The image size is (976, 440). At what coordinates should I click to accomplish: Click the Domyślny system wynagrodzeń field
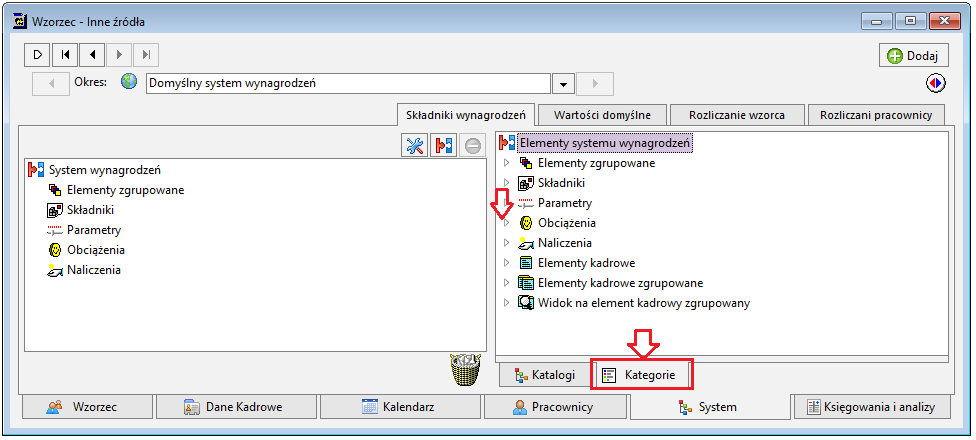click(349, 83)
